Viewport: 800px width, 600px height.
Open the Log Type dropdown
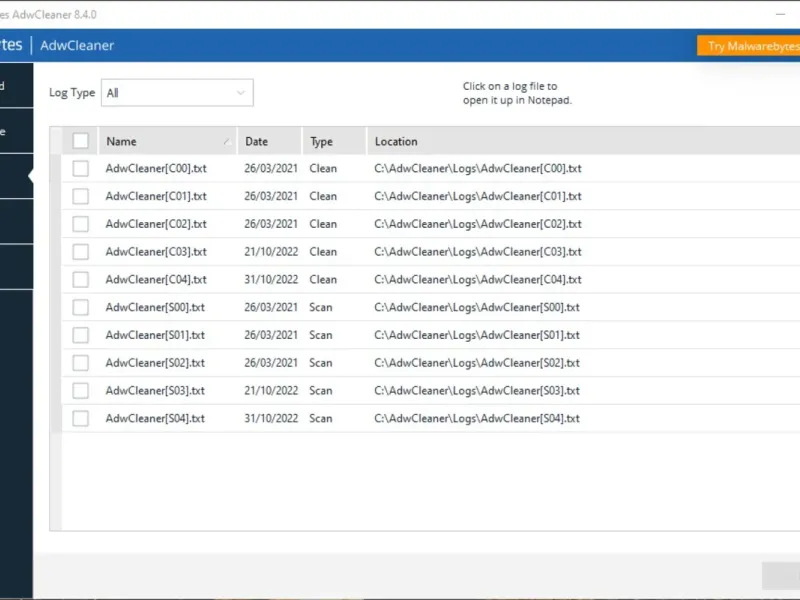click(177, 93)
